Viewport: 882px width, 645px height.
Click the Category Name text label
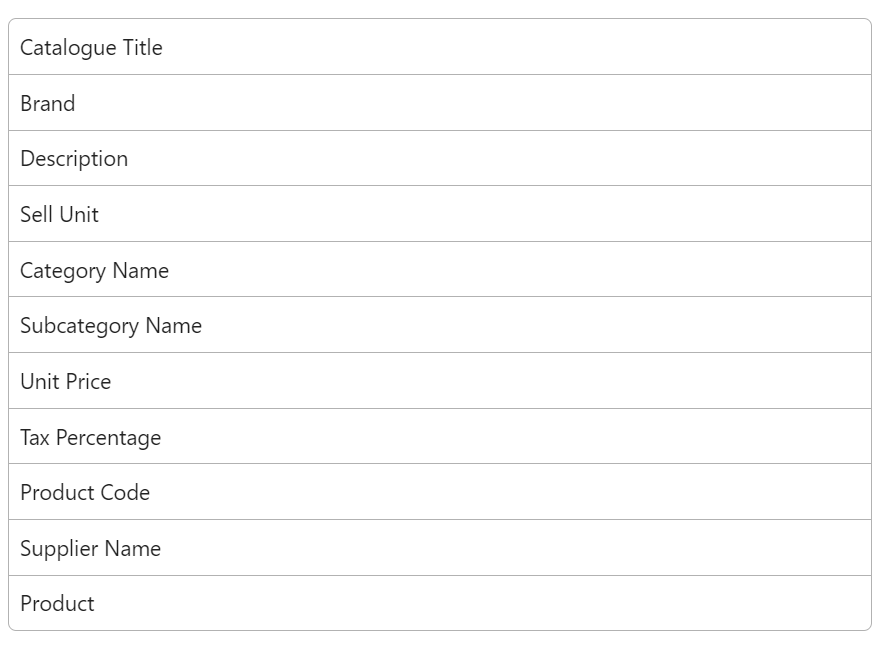tap(94, 271)
